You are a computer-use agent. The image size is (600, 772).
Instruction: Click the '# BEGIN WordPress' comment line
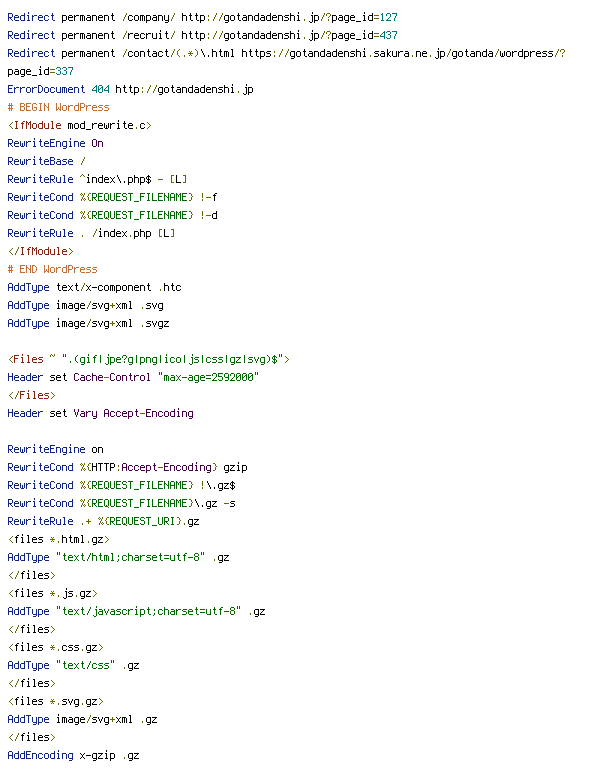[58, 107]
